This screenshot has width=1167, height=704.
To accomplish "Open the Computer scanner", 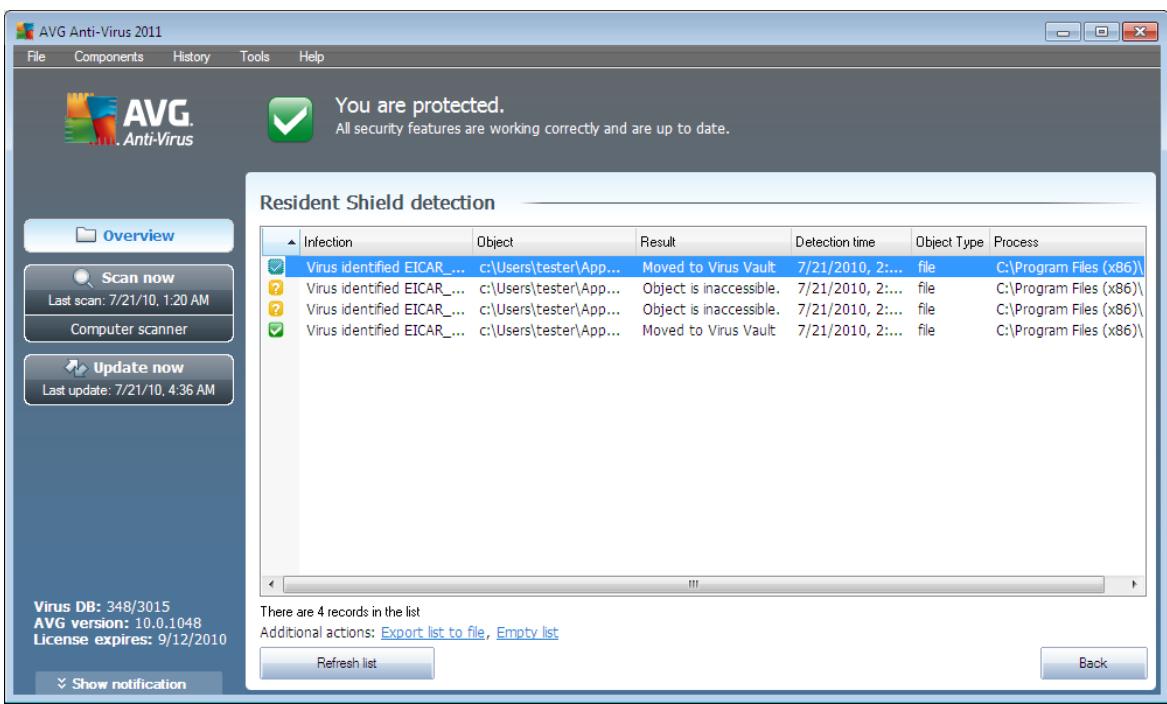I will (129, 329).
